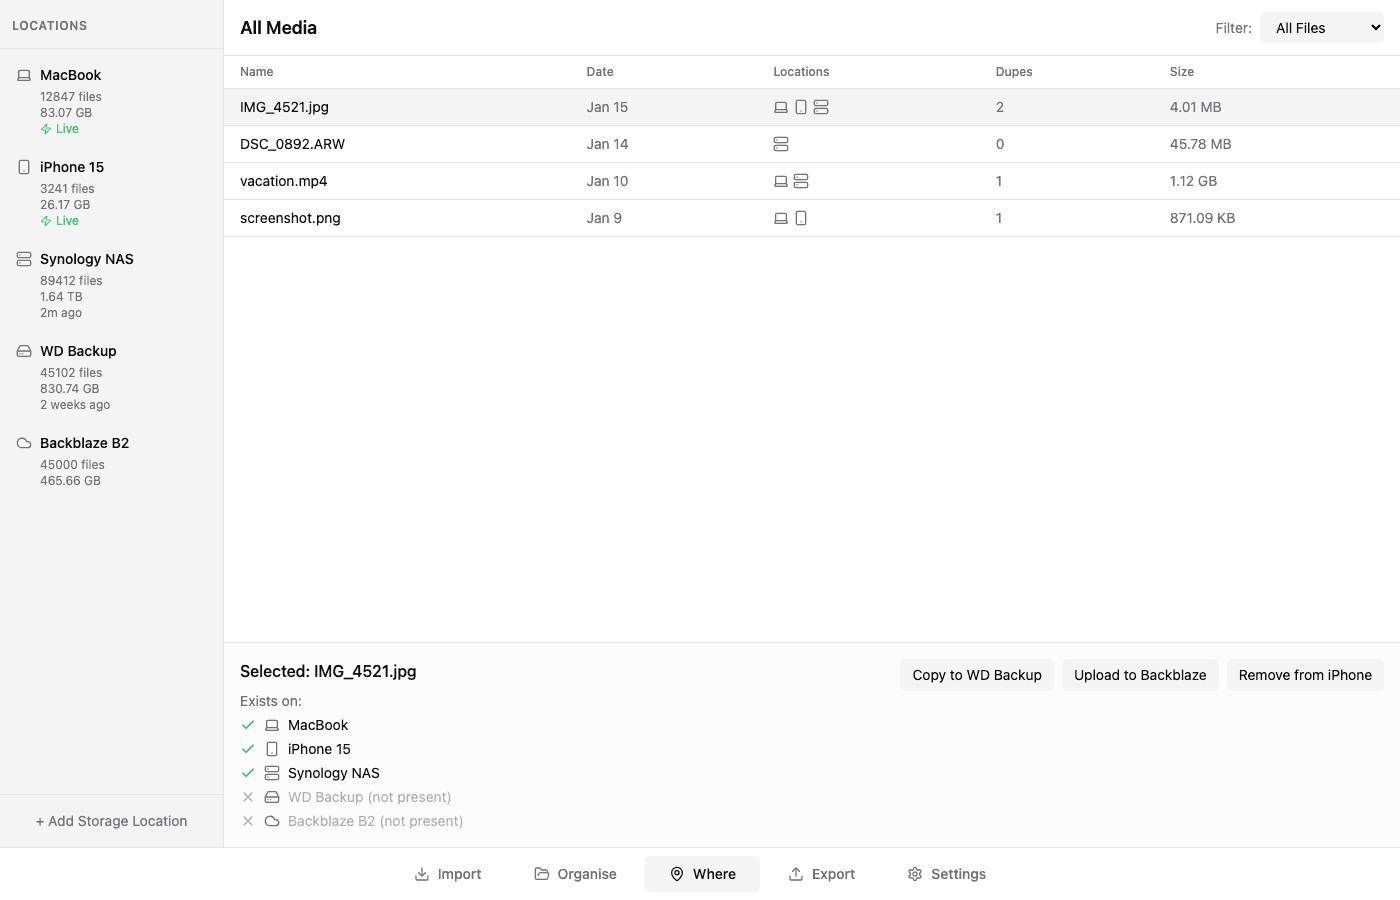Click the Synology NAS server icon
Screen dimensions: 1400x900
[x=22, y=258]
